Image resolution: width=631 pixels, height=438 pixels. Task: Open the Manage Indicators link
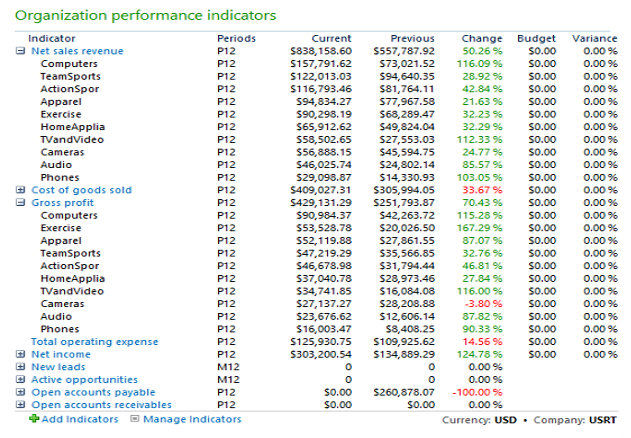pos(192,420)
